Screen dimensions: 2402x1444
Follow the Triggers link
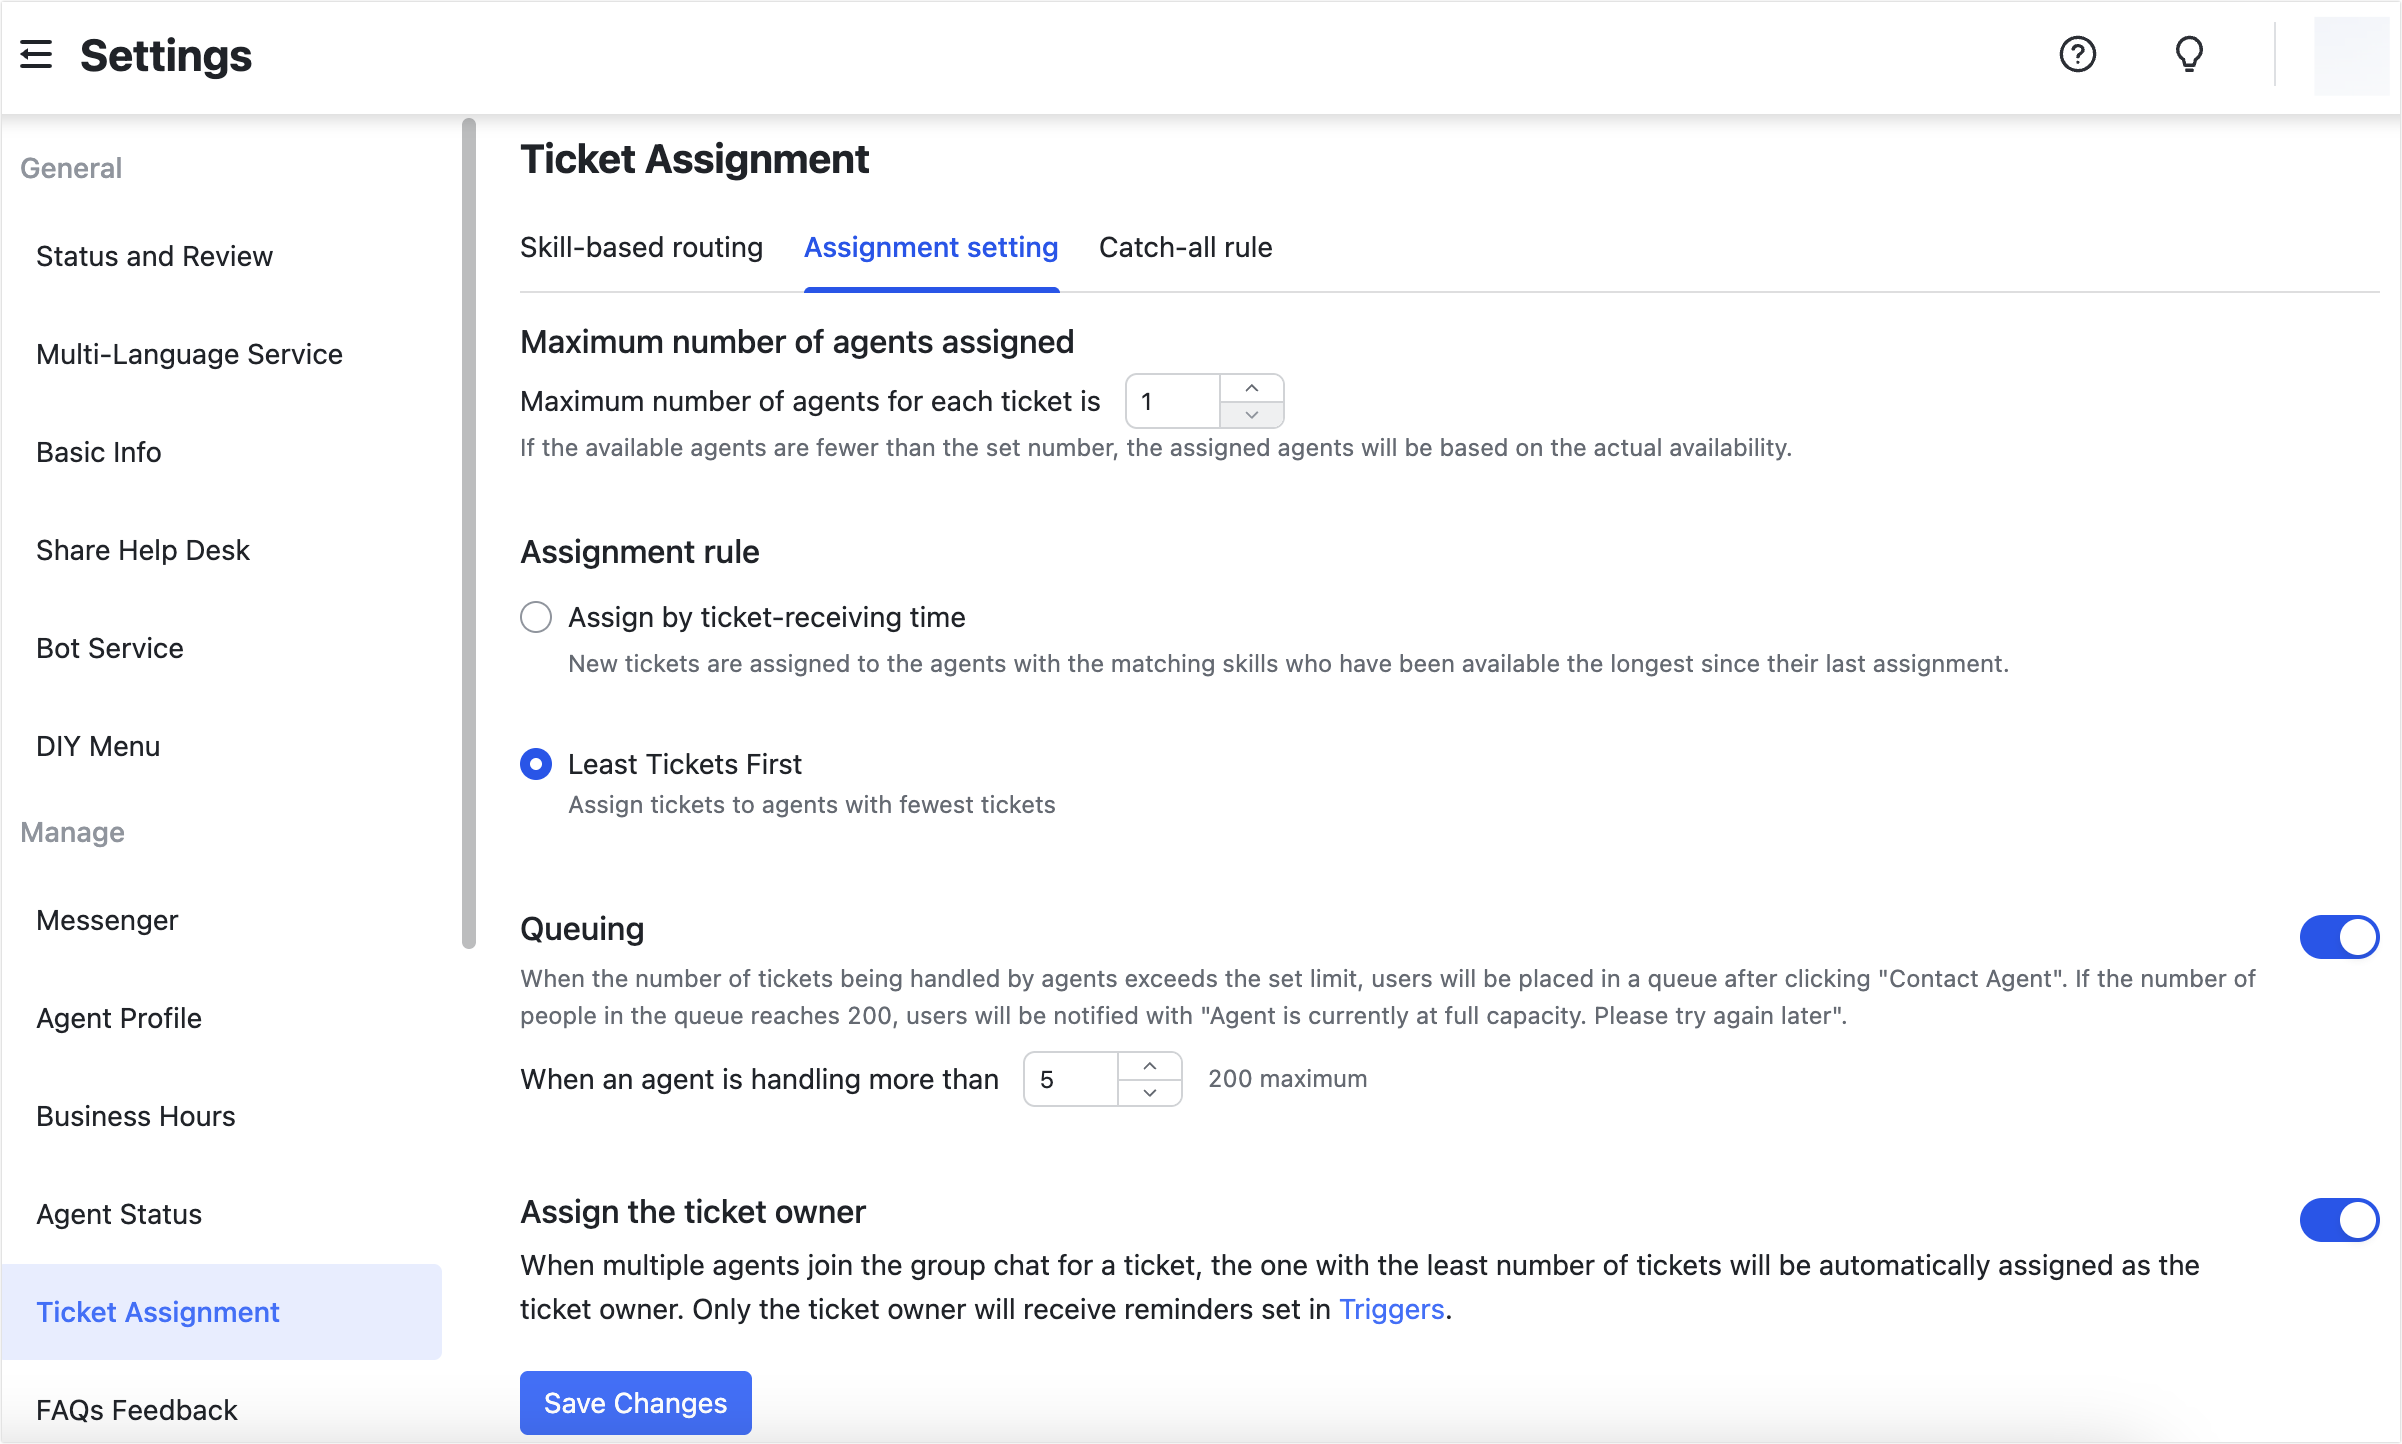click(x=1391, y=1309)
